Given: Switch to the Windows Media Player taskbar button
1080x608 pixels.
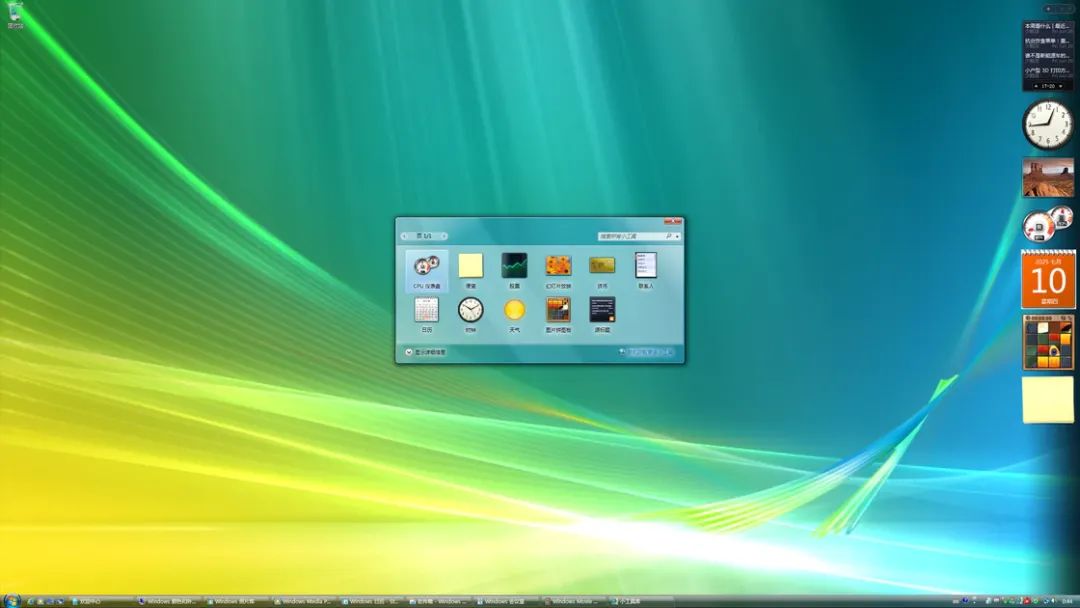Looking at the screenshot, I should [304, 601].
